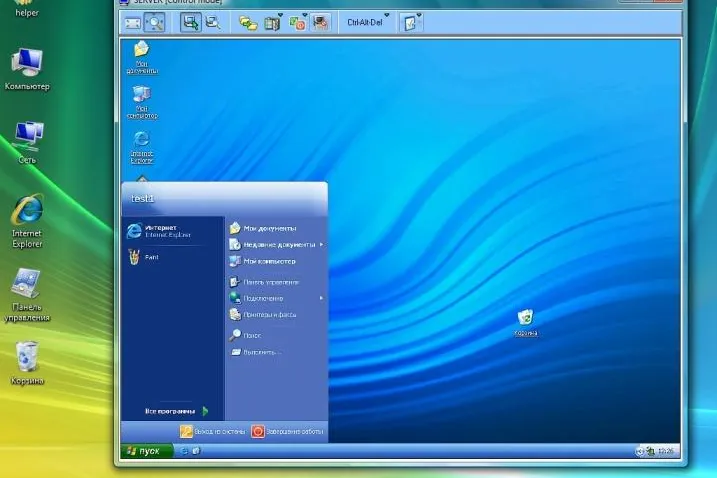Open file transfer folders icon in toolbar
717x478 pixels.
tap(248, 23)
